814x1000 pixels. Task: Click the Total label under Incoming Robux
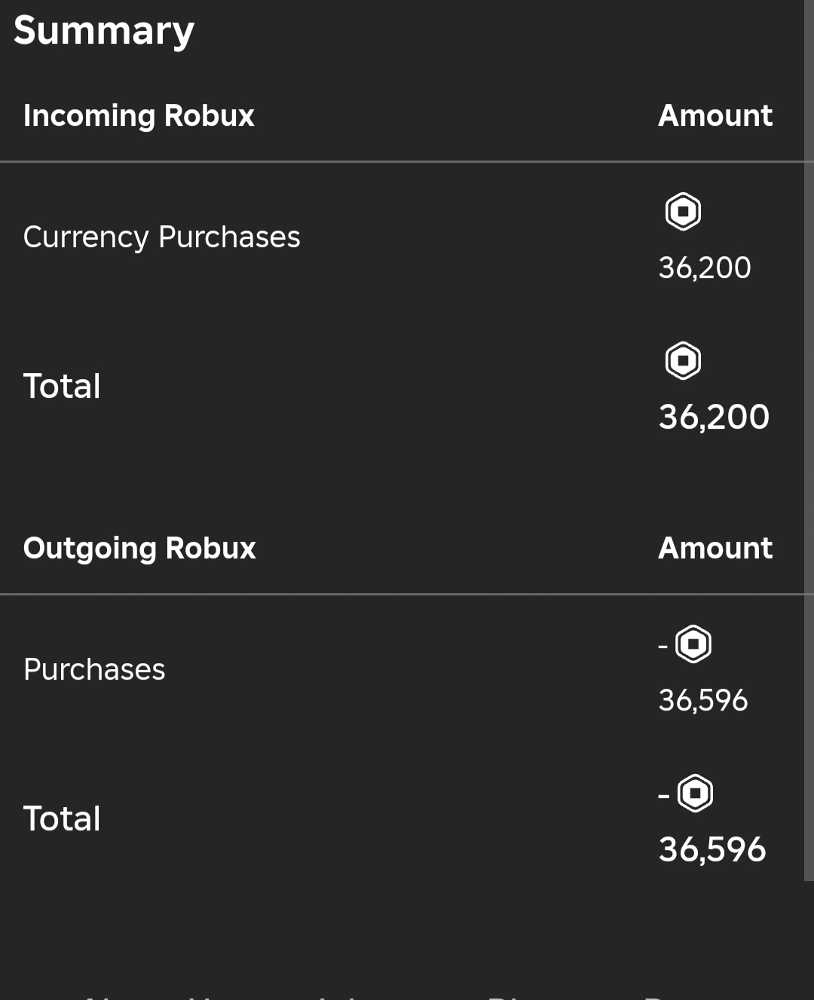click(61, 386)
